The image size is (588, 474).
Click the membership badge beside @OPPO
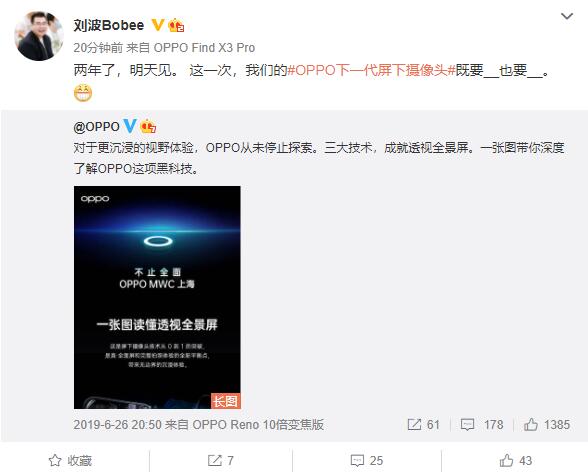pyautogui.click(x=148, y=126)
